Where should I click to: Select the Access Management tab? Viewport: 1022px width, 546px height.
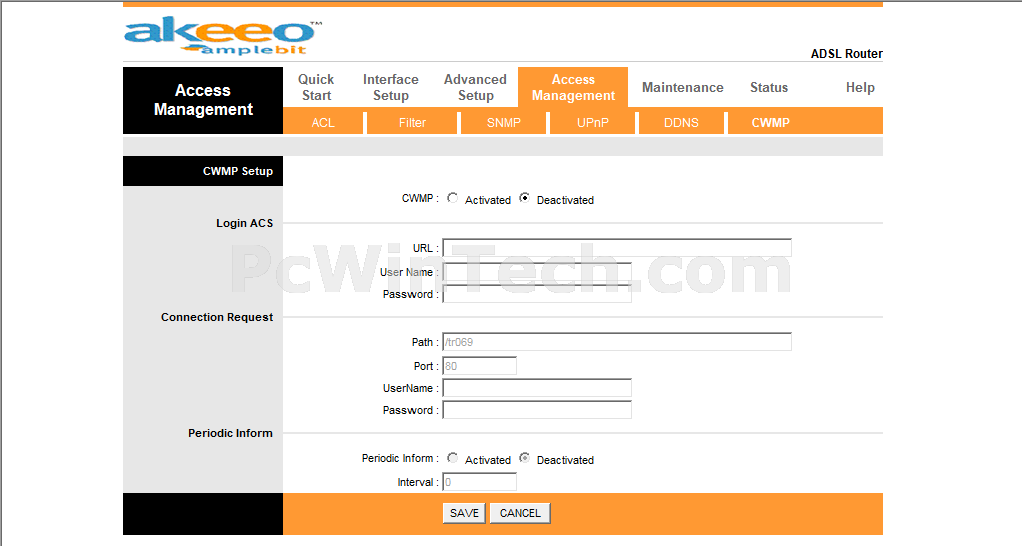click(x=573, y=87)
